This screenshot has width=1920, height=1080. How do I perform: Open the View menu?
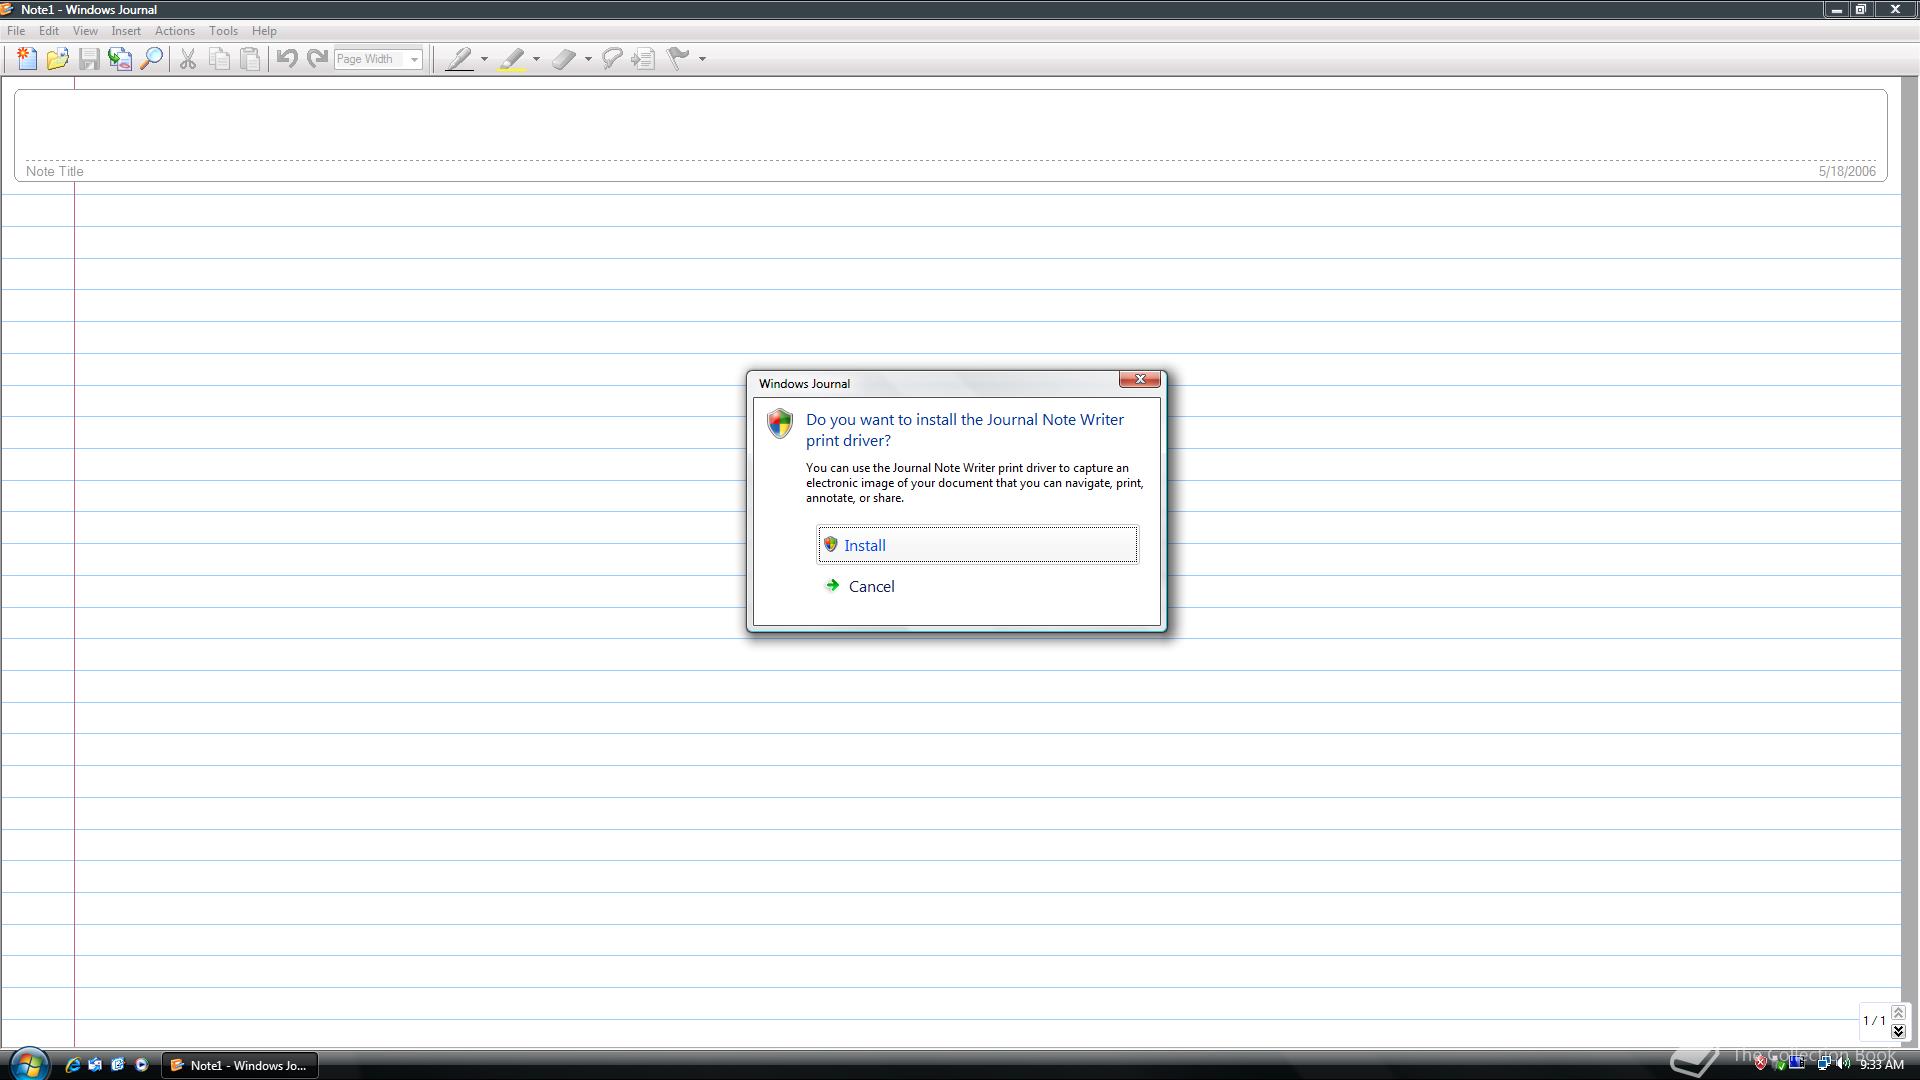(x=85, y=31)
